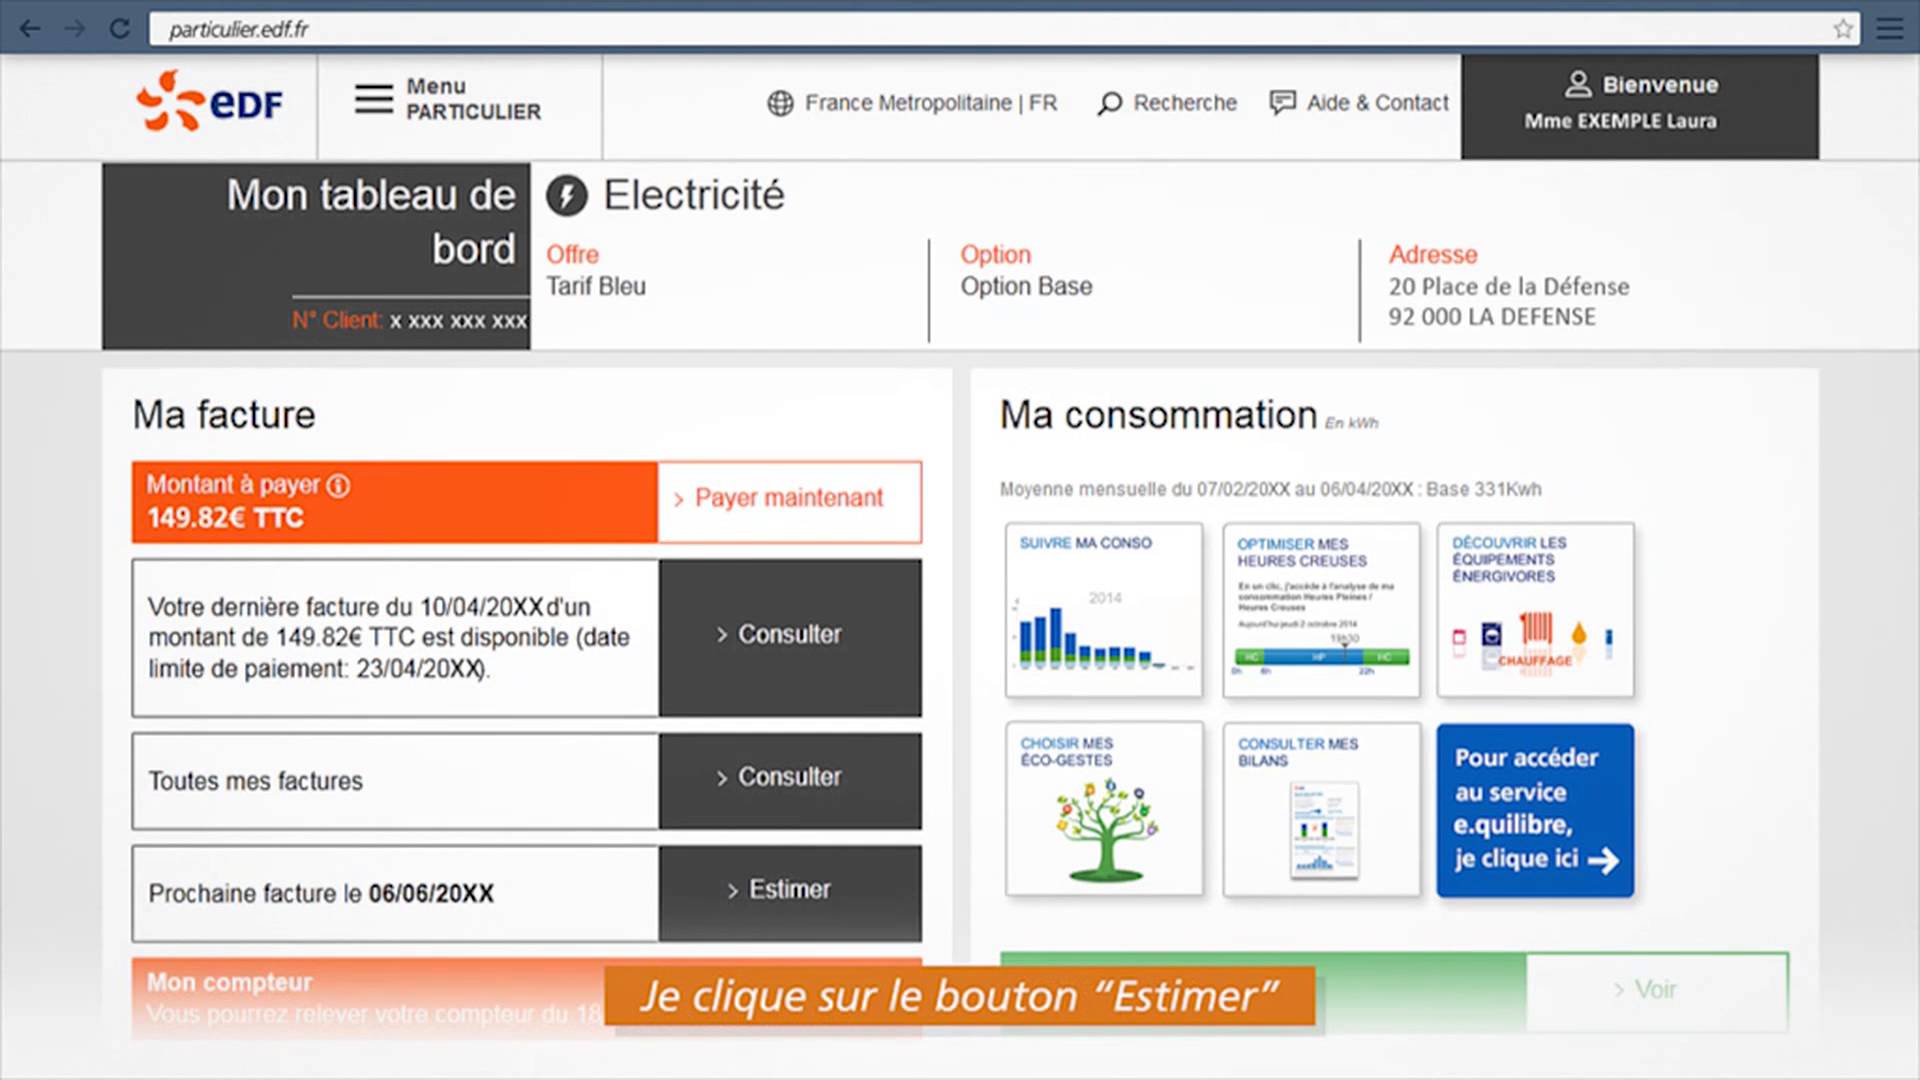The image size is (1920, 1080).
Task: Open Consulter mes bilans tile
Action: 1321,809
